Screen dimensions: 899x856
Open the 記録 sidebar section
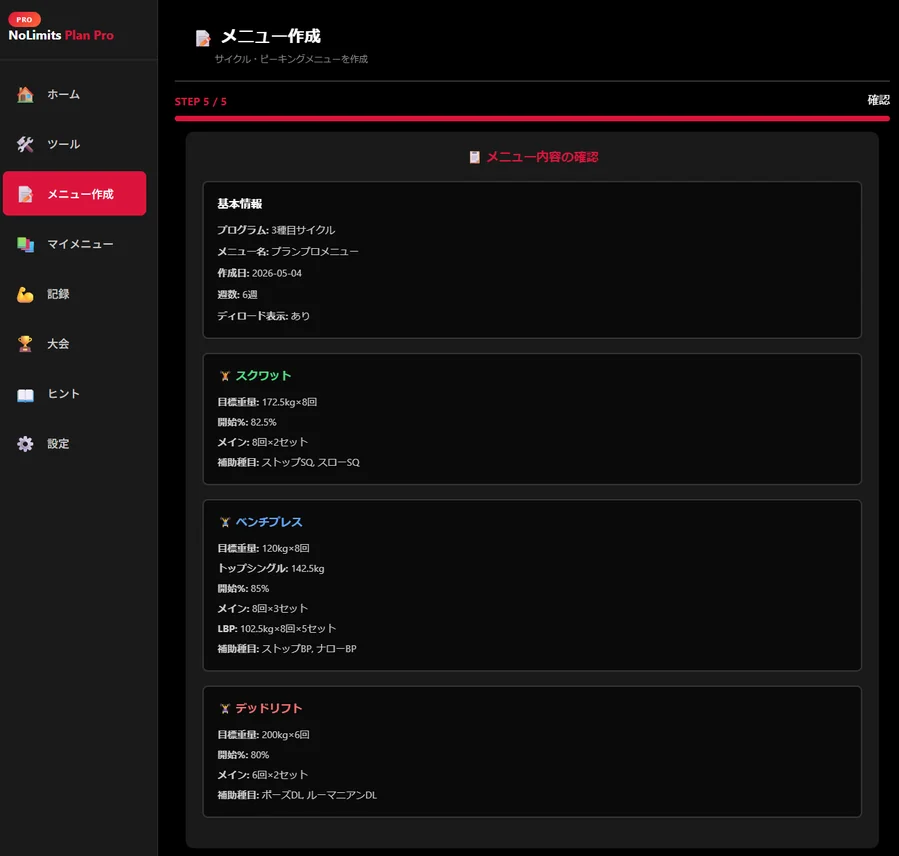(x=75, y=294)
